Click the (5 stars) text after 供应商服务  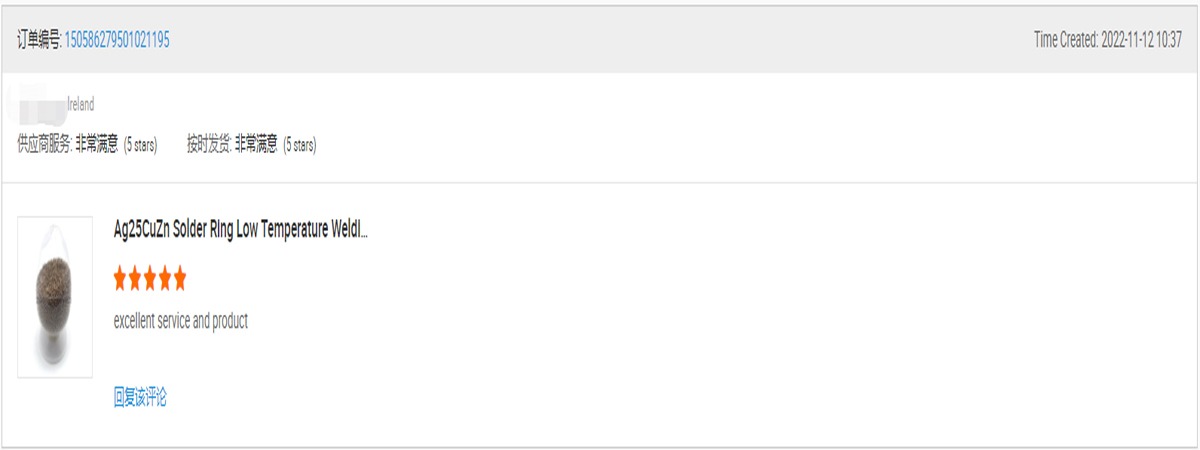point(140,145)
